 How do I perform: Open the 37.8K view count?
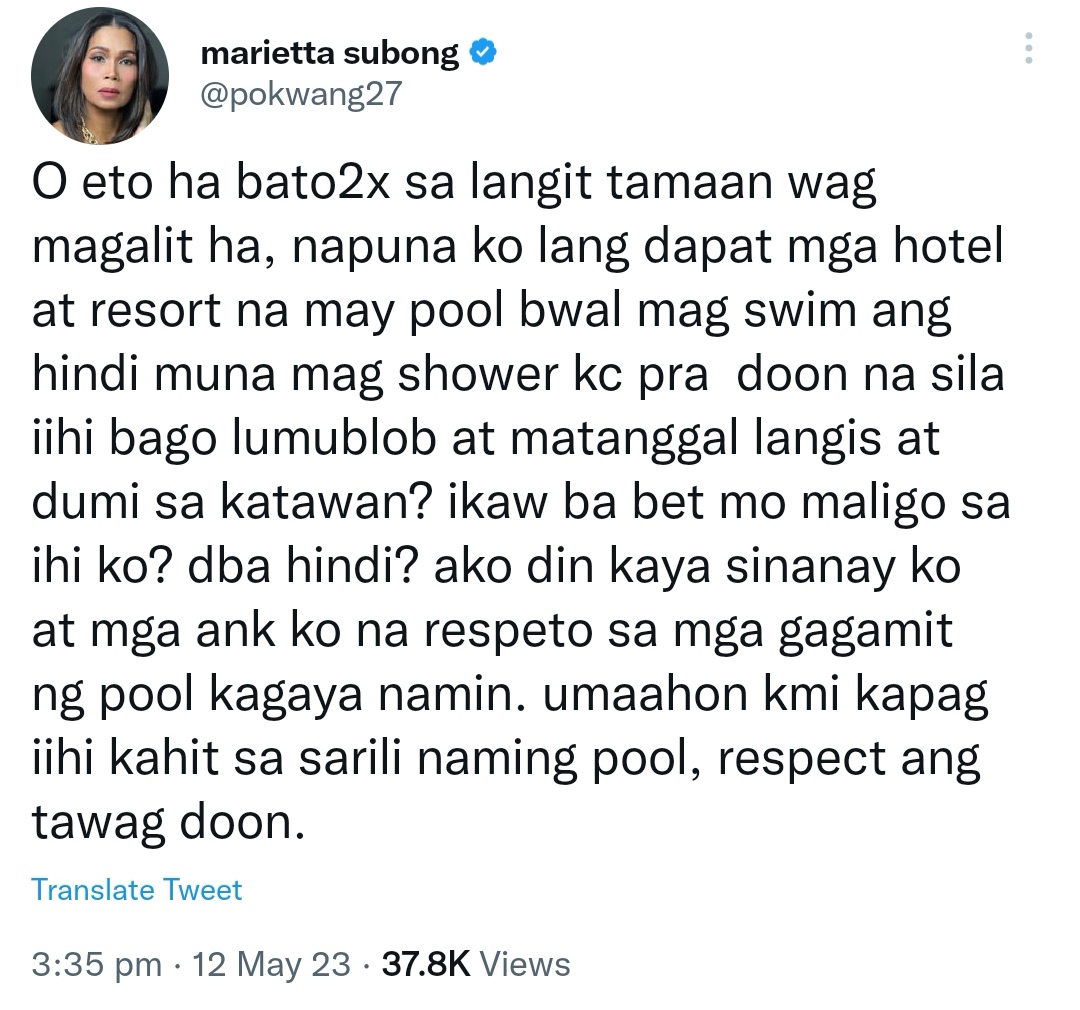tap(426, 964)
